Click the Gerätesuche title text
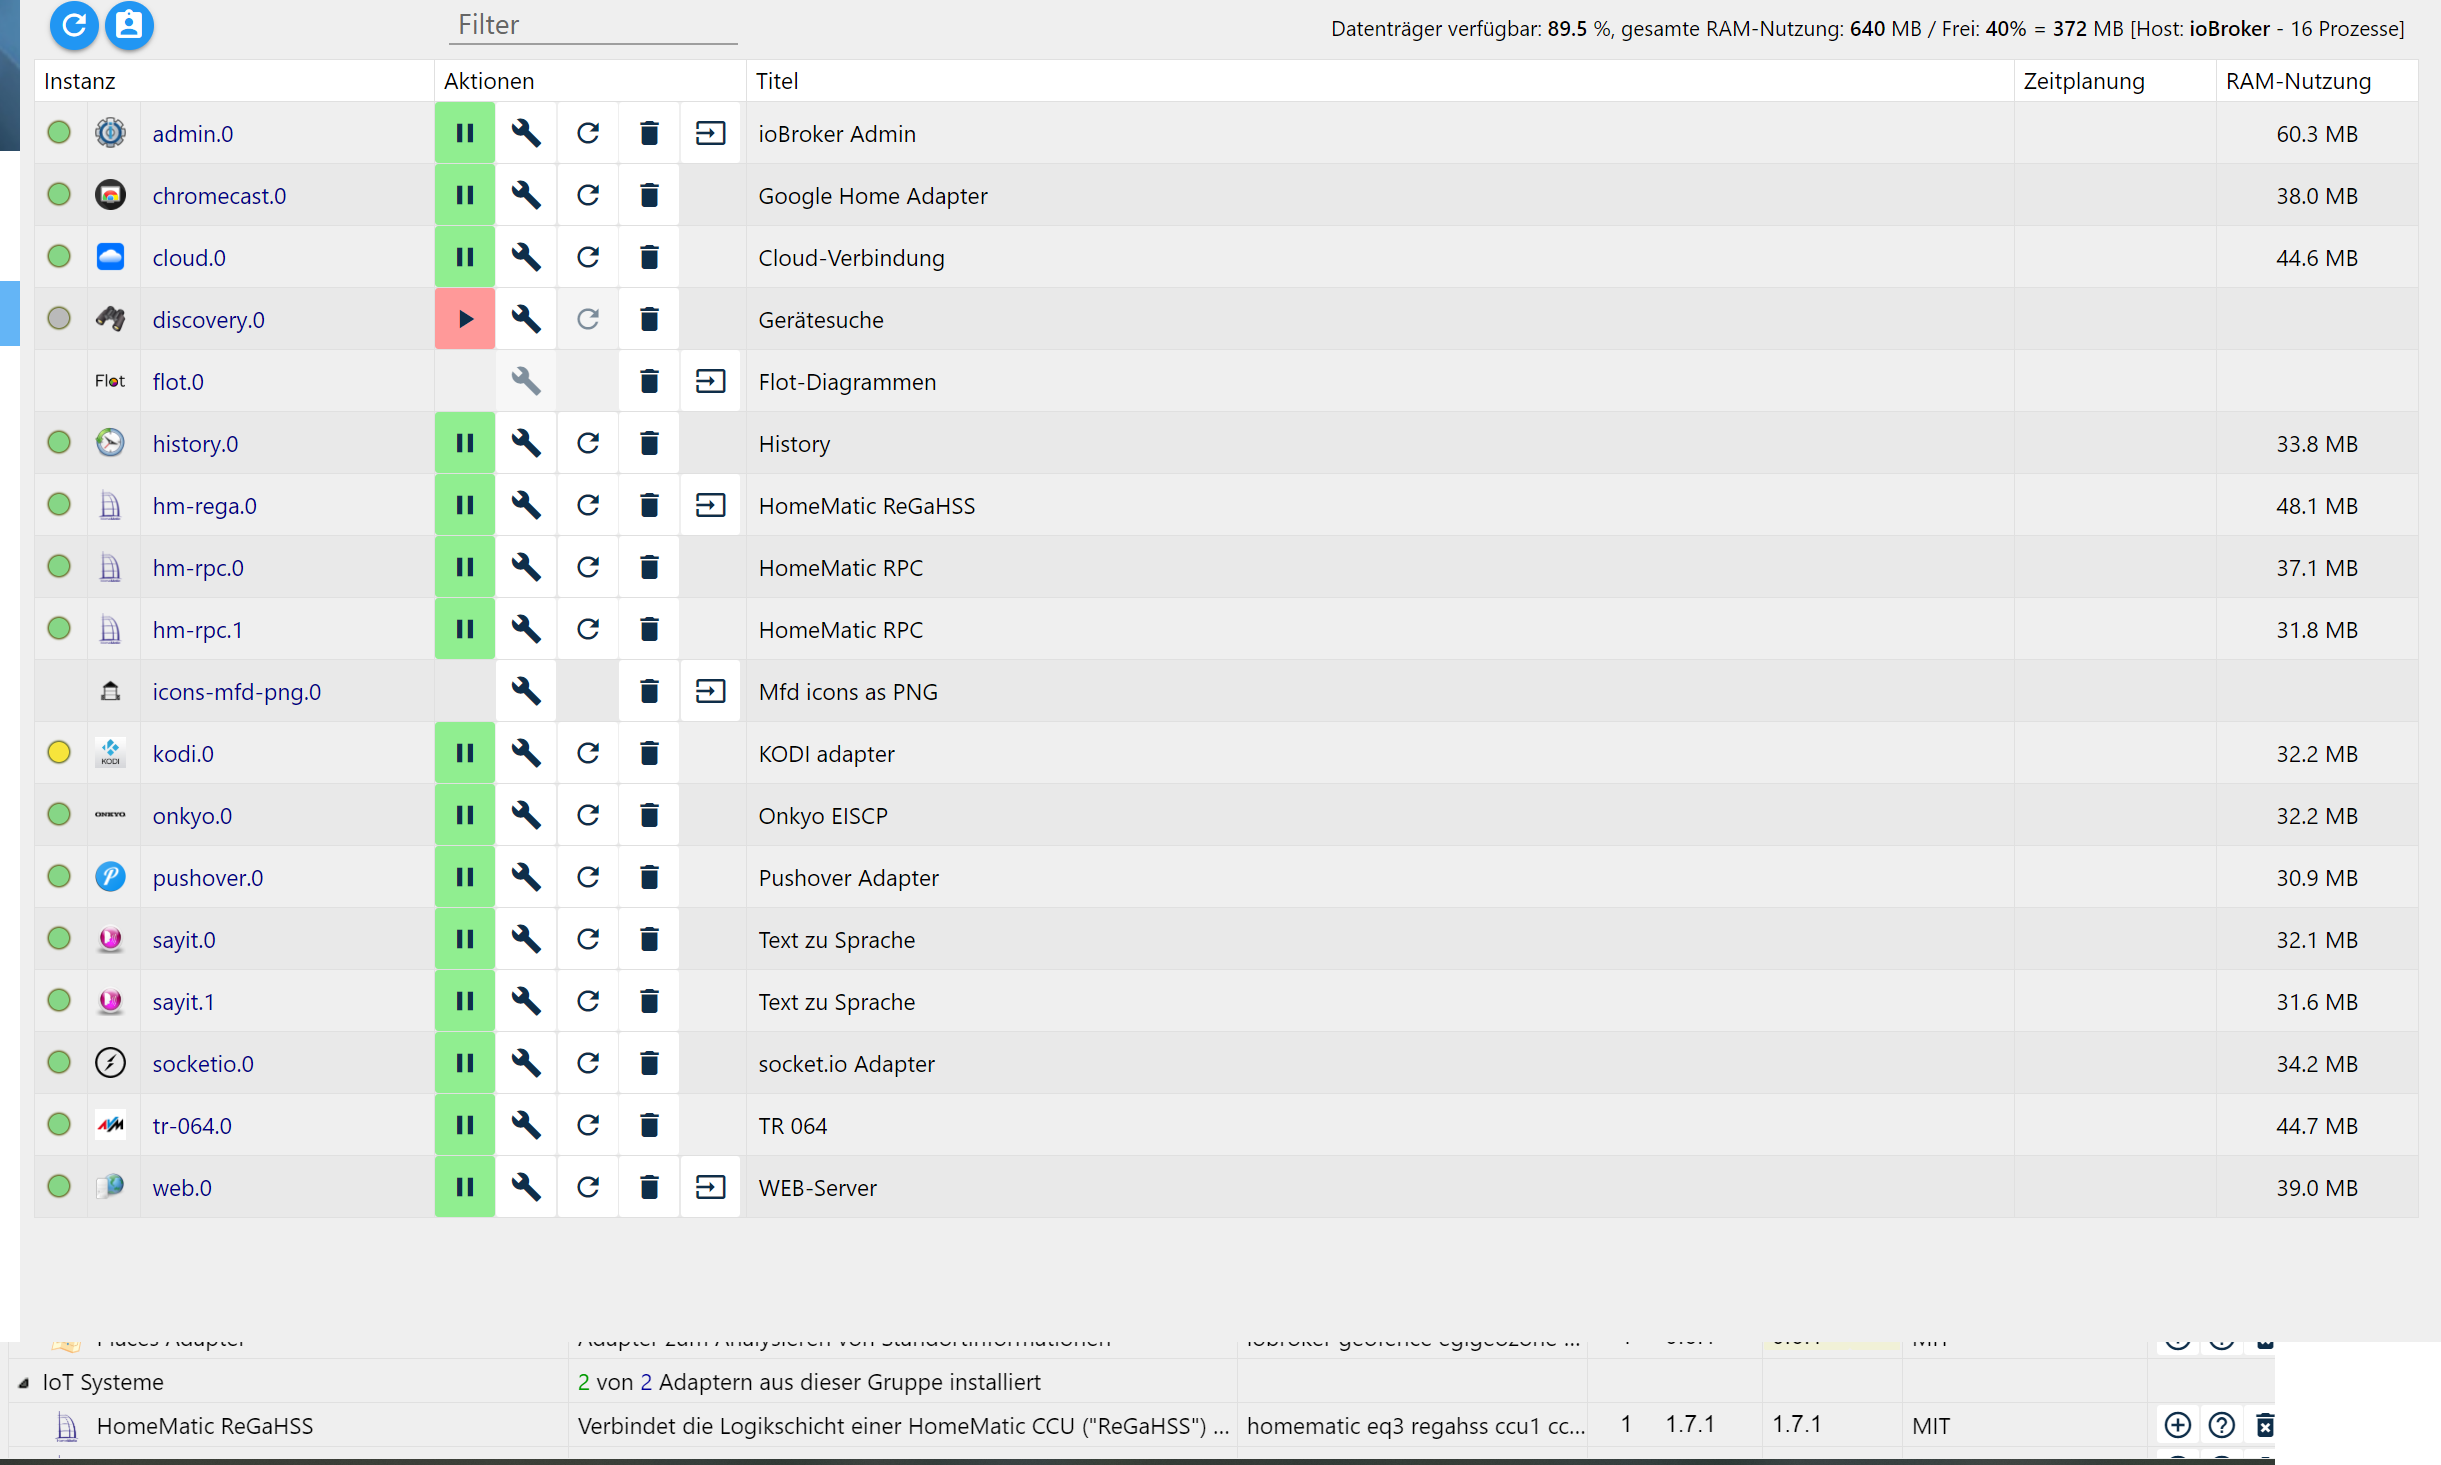This screenshot has height=1465, width=2441. [x=821, y=320]
